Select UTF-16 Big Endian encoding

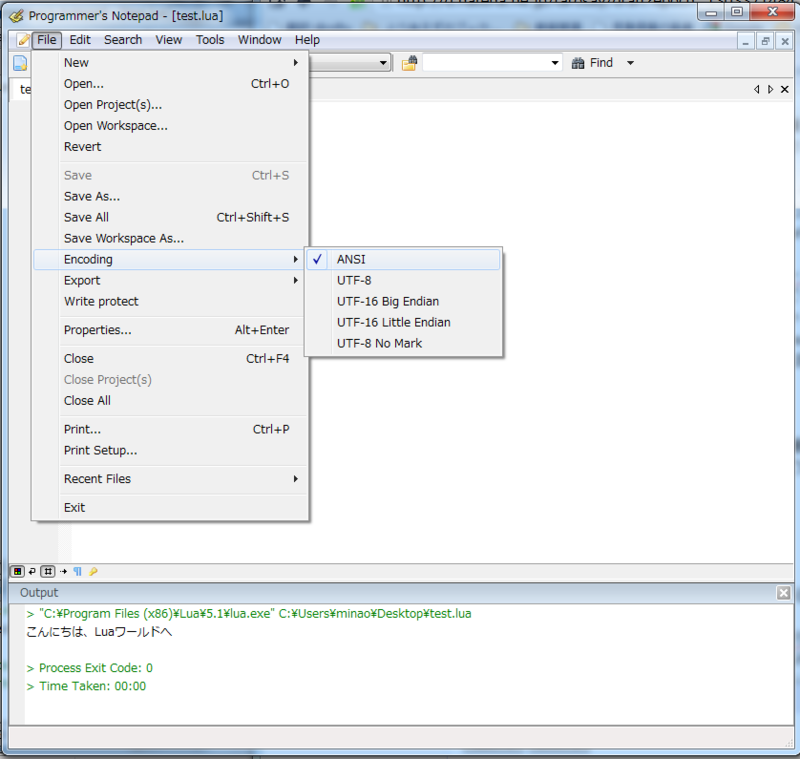(x=403, y=301)
